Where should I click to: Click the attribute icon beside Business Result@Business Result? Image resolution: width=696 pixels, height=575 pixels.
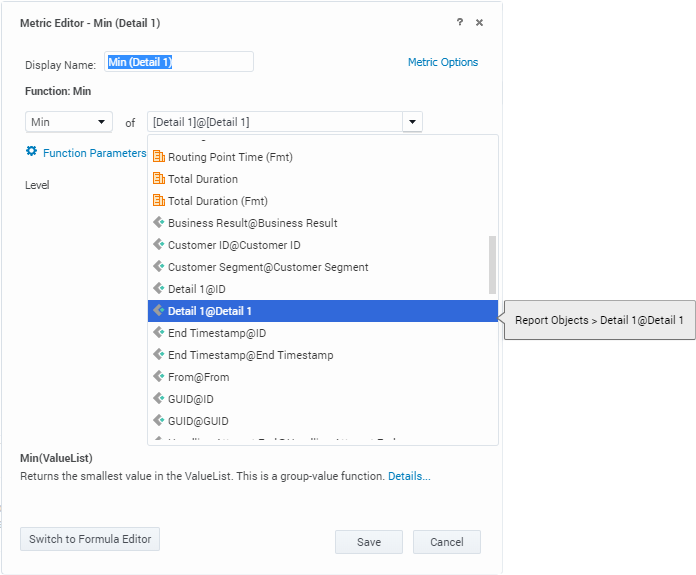pyautogui.click(x=158, y=223)
